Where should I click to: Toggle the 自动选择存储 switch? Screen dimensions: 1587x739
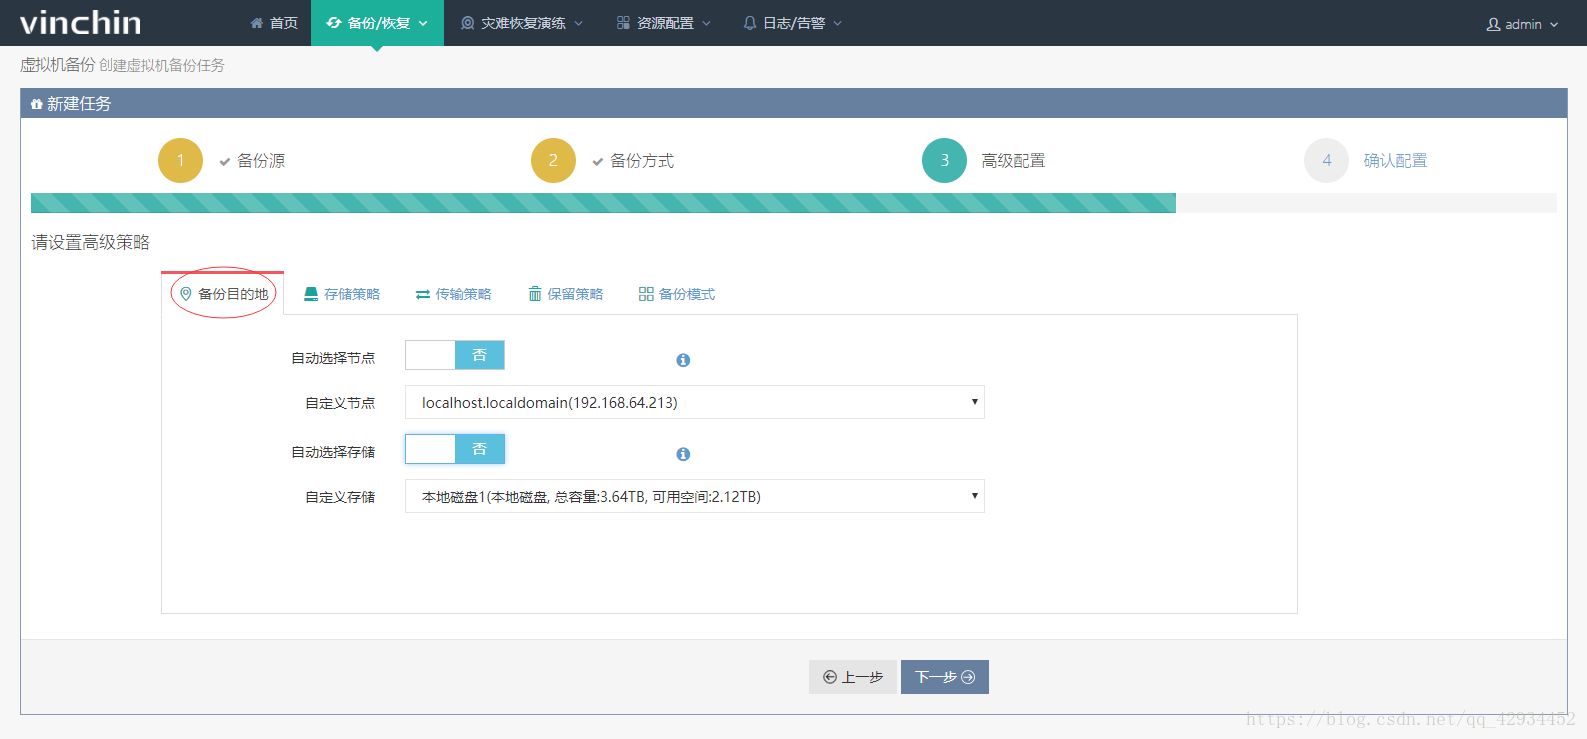click(x=455, y=449)
